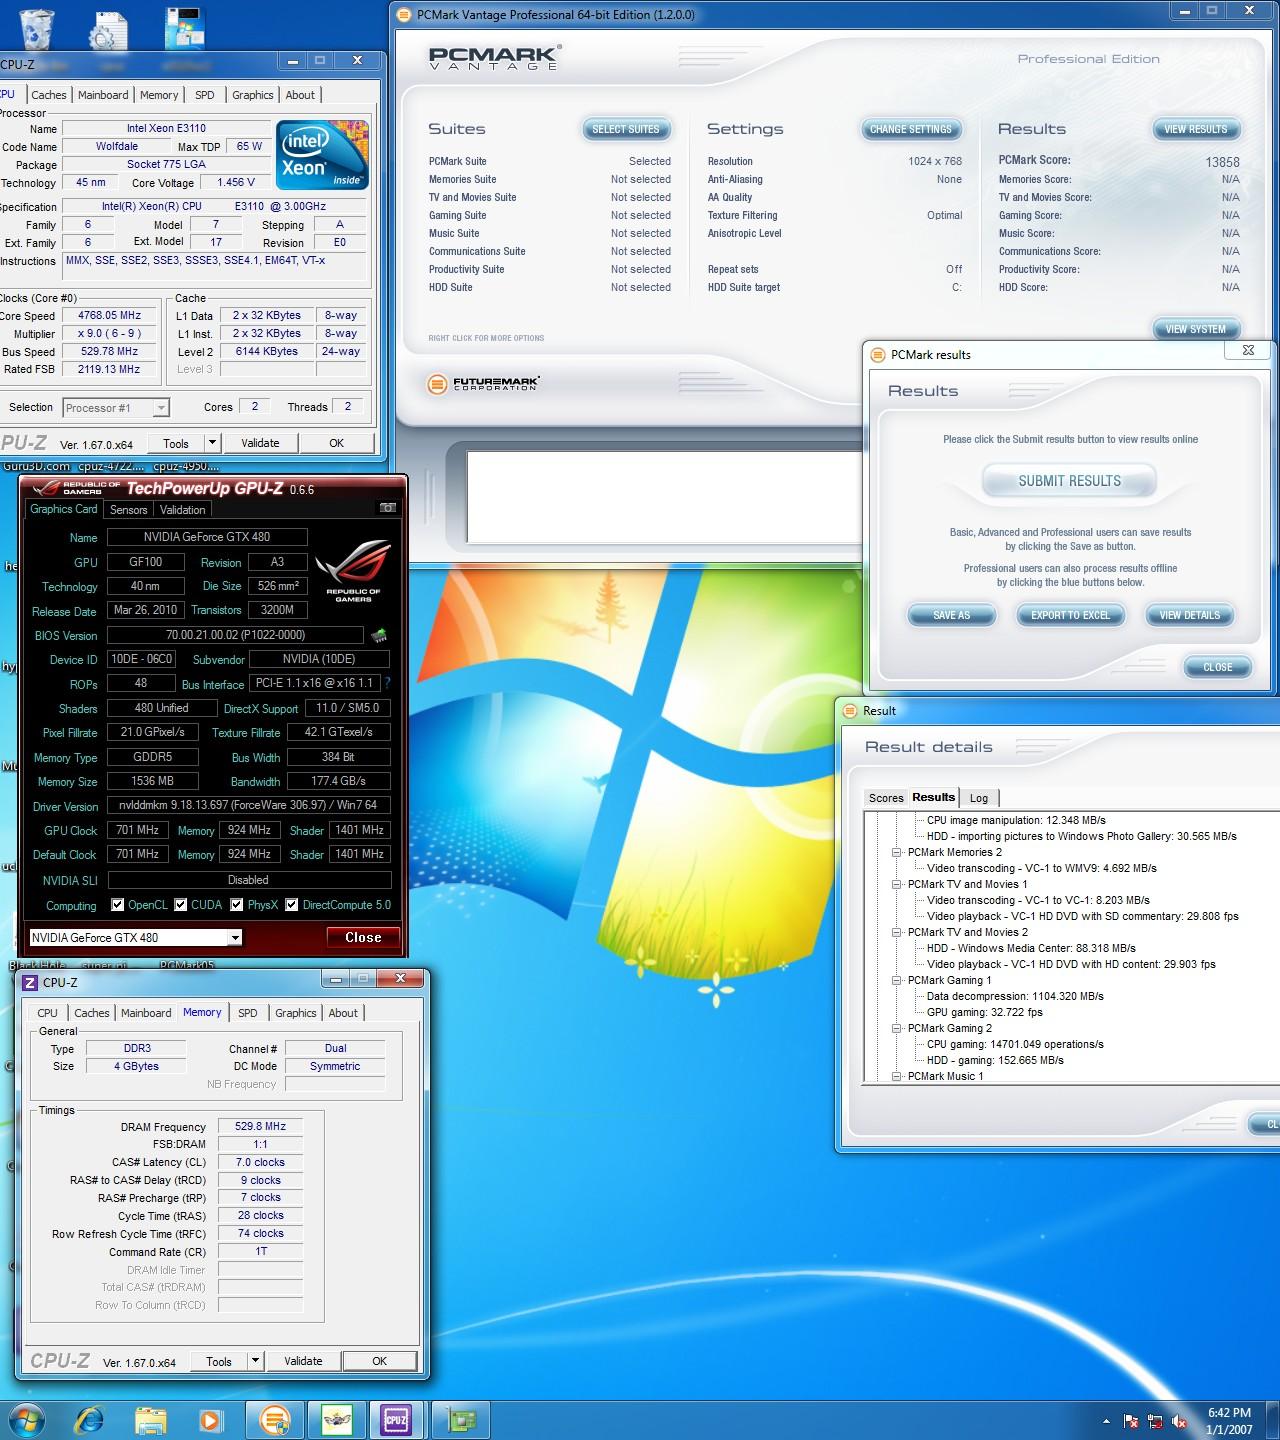The image size is (1280, 1440).
Task: Switch to PCMark Vantage in the taskbar
Action: coord(274,1419)
